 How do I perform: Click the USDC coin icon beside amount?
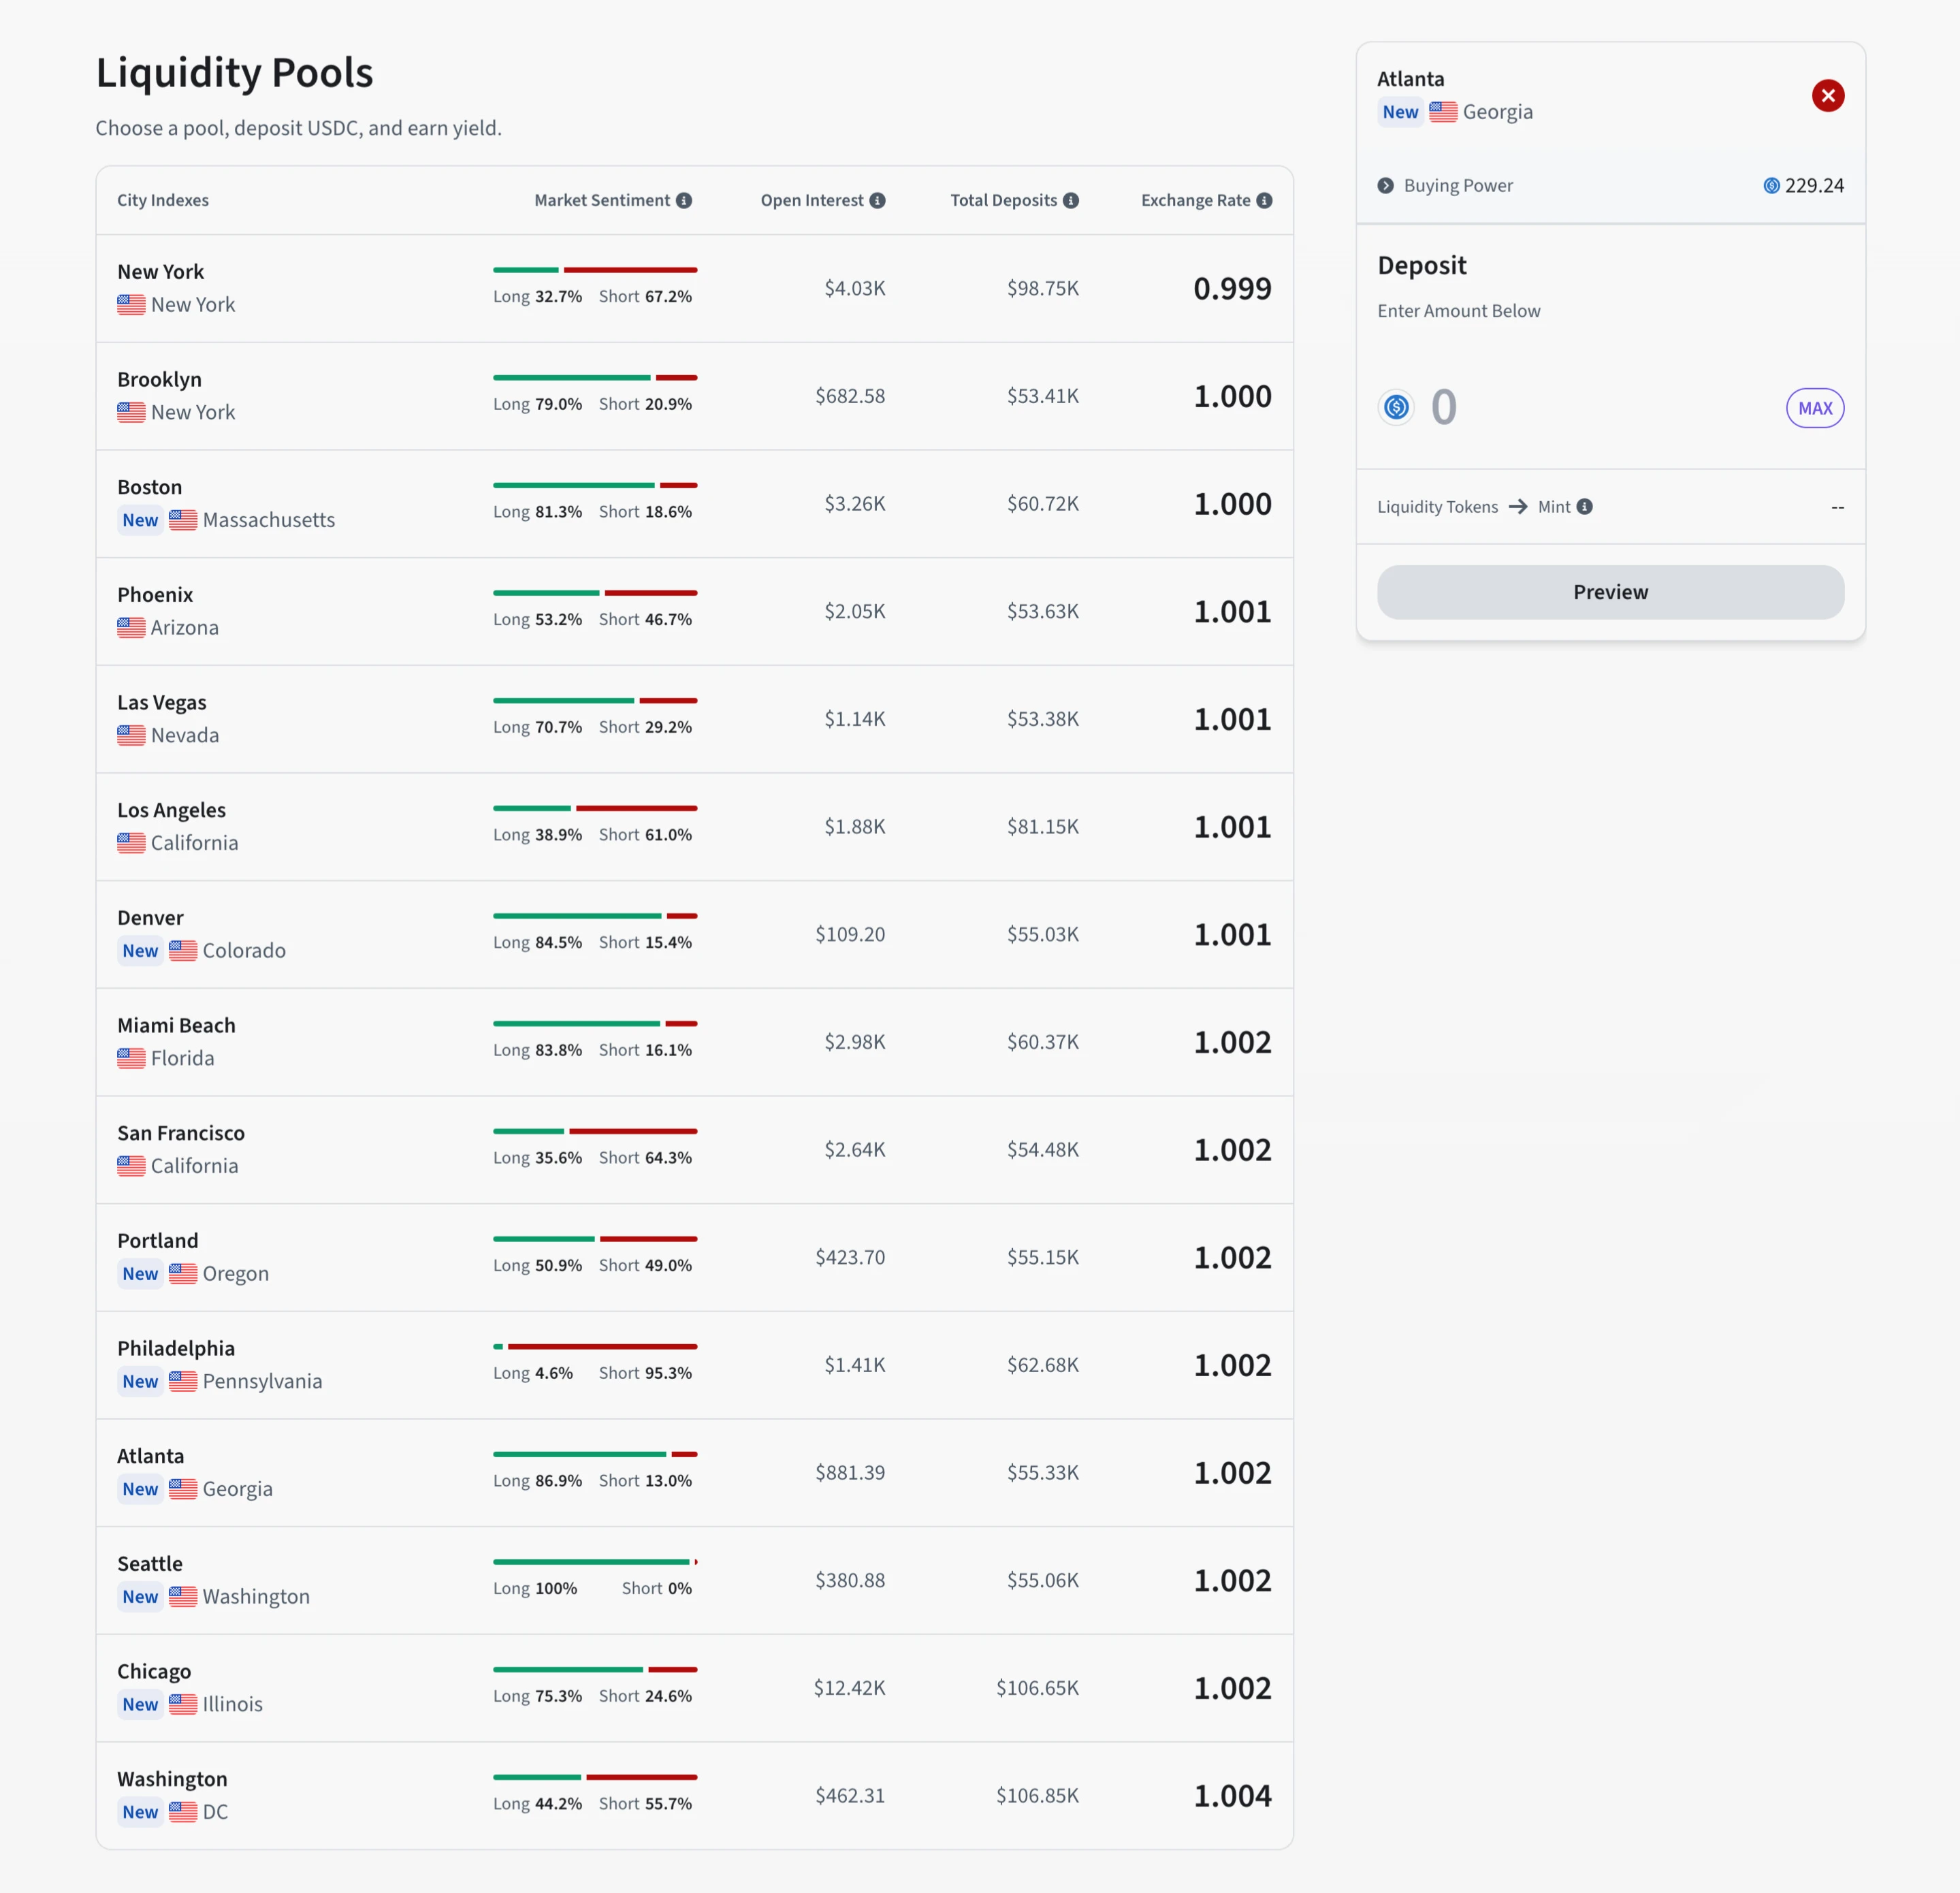point(1396,407)
